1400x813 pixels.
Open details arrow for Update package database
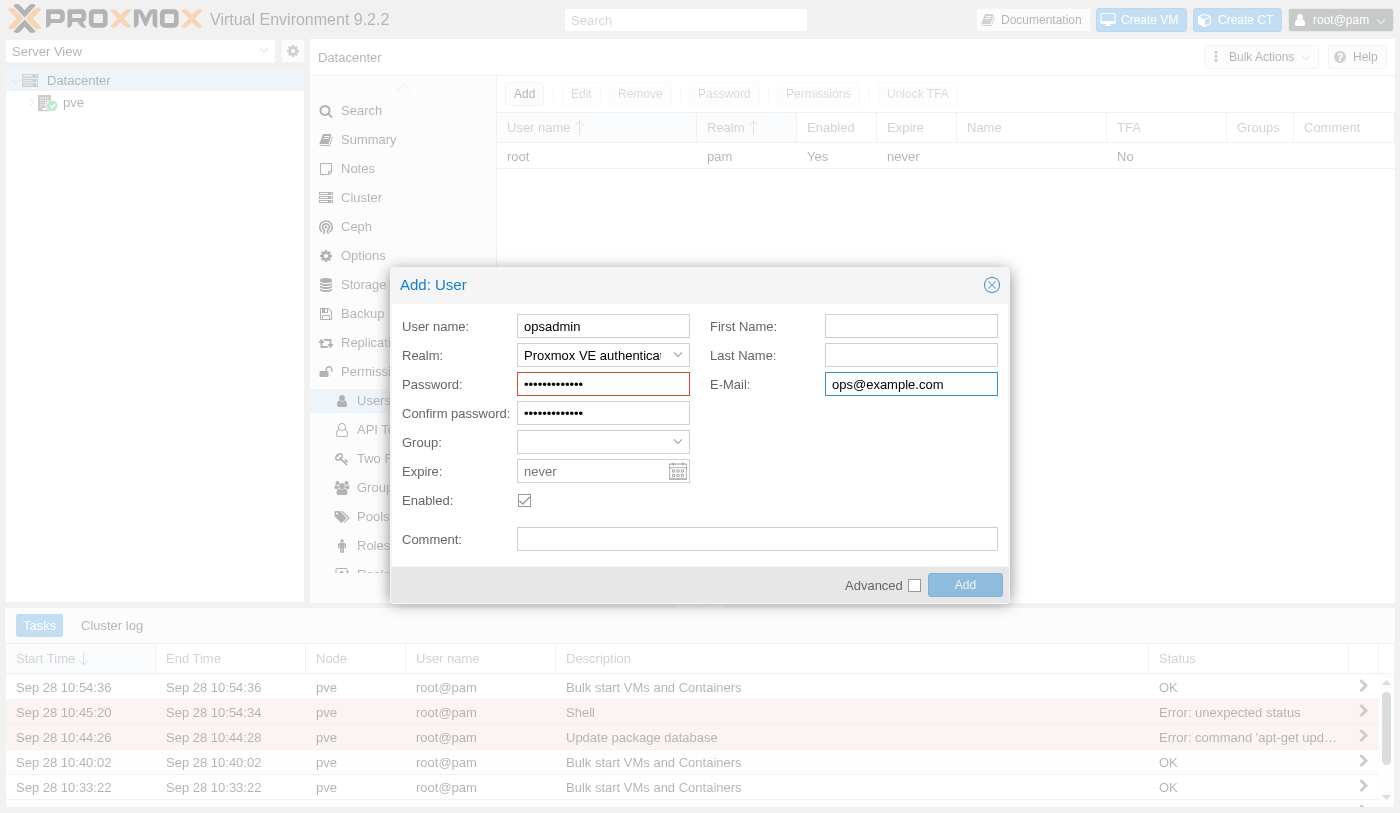(x=1363, y=736)
